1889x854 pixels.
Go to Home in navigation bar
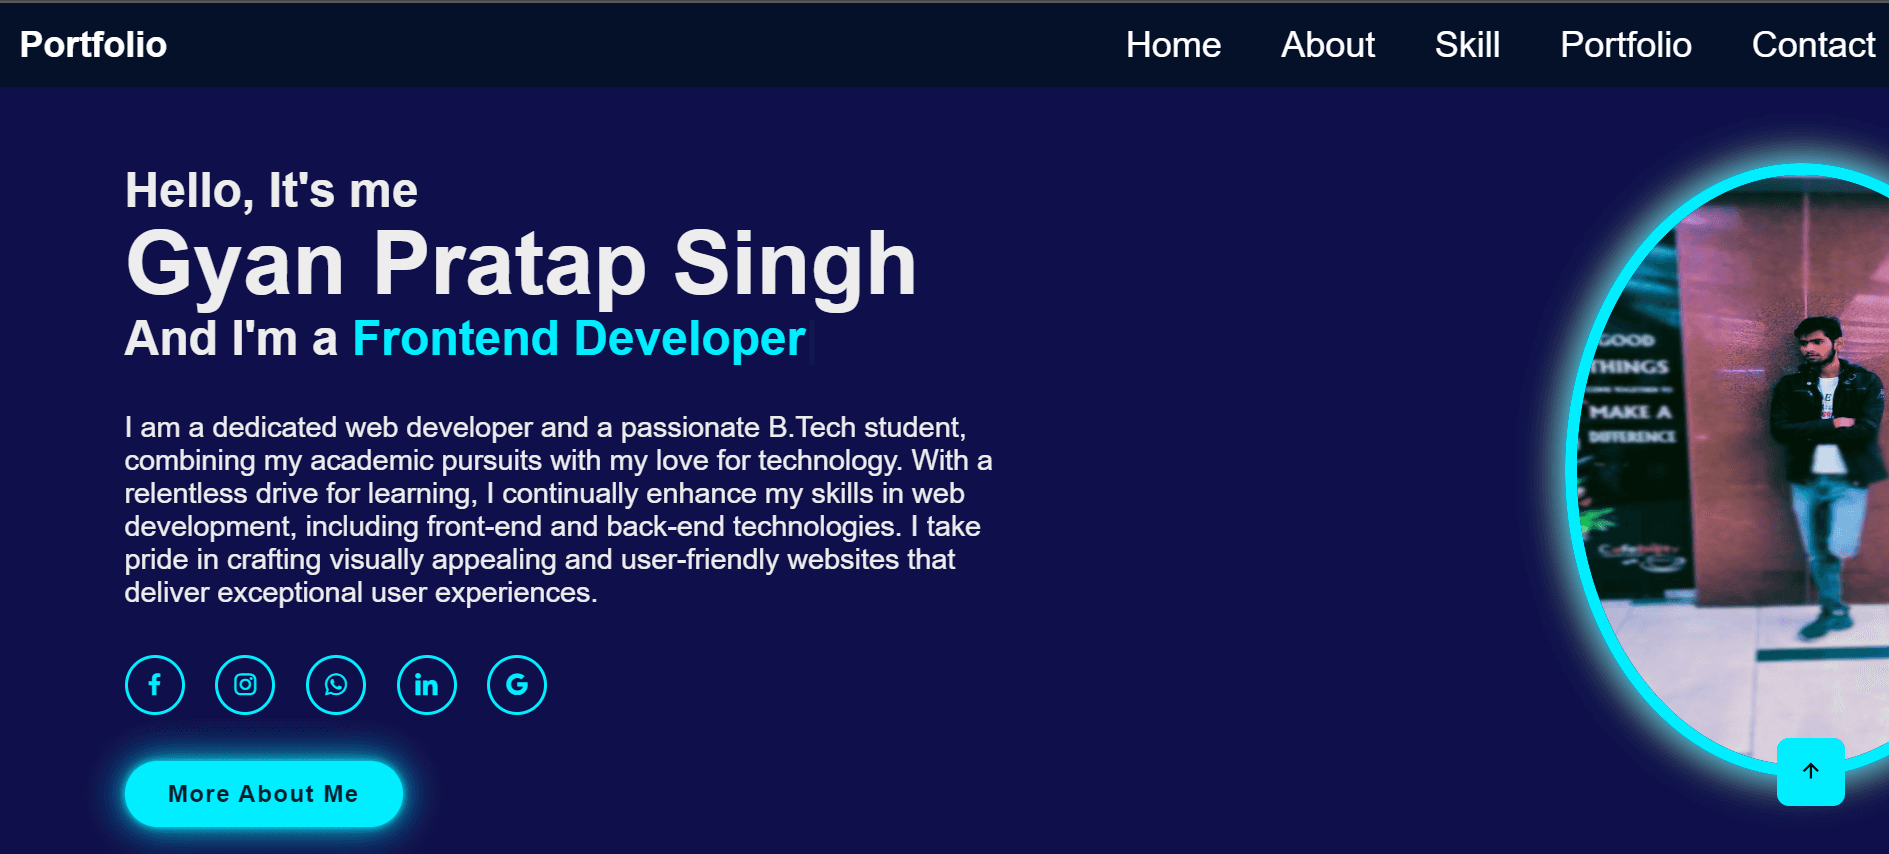click(1173, 45)
